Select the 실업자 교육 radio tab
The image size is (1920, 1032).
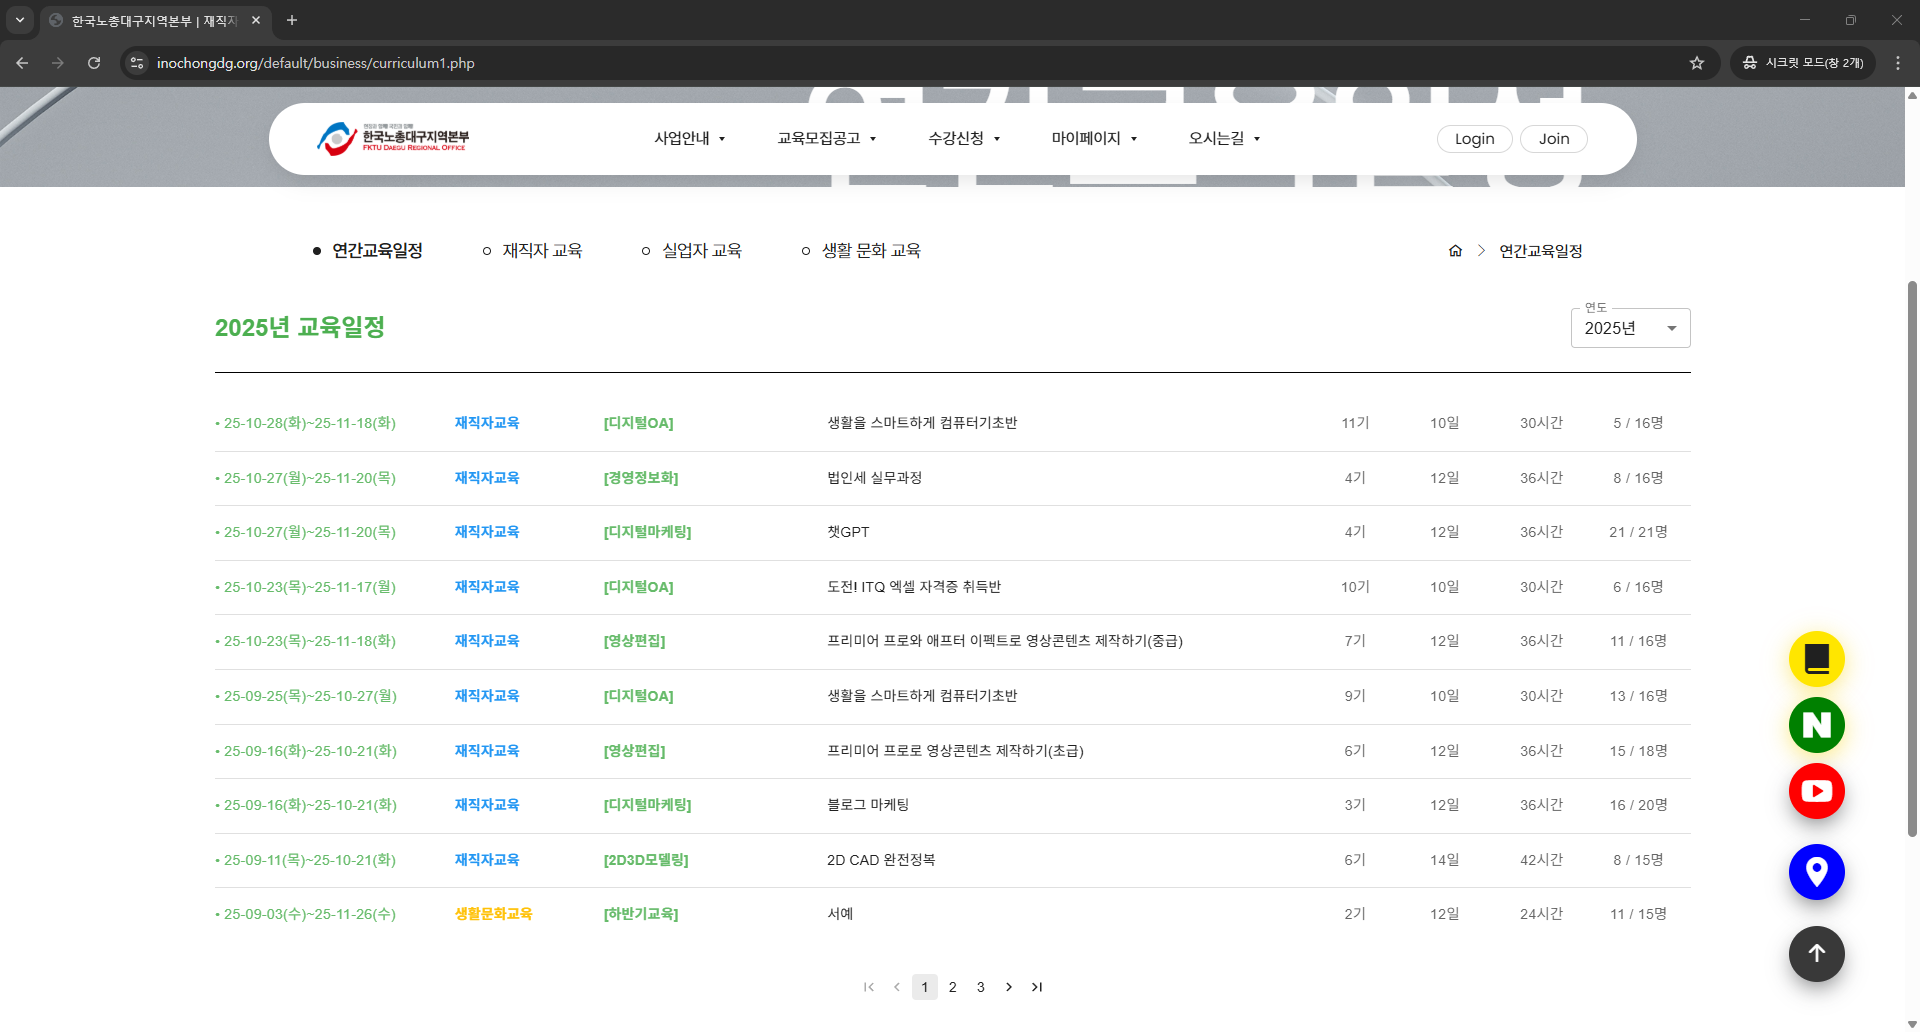[x=692, y=251]
